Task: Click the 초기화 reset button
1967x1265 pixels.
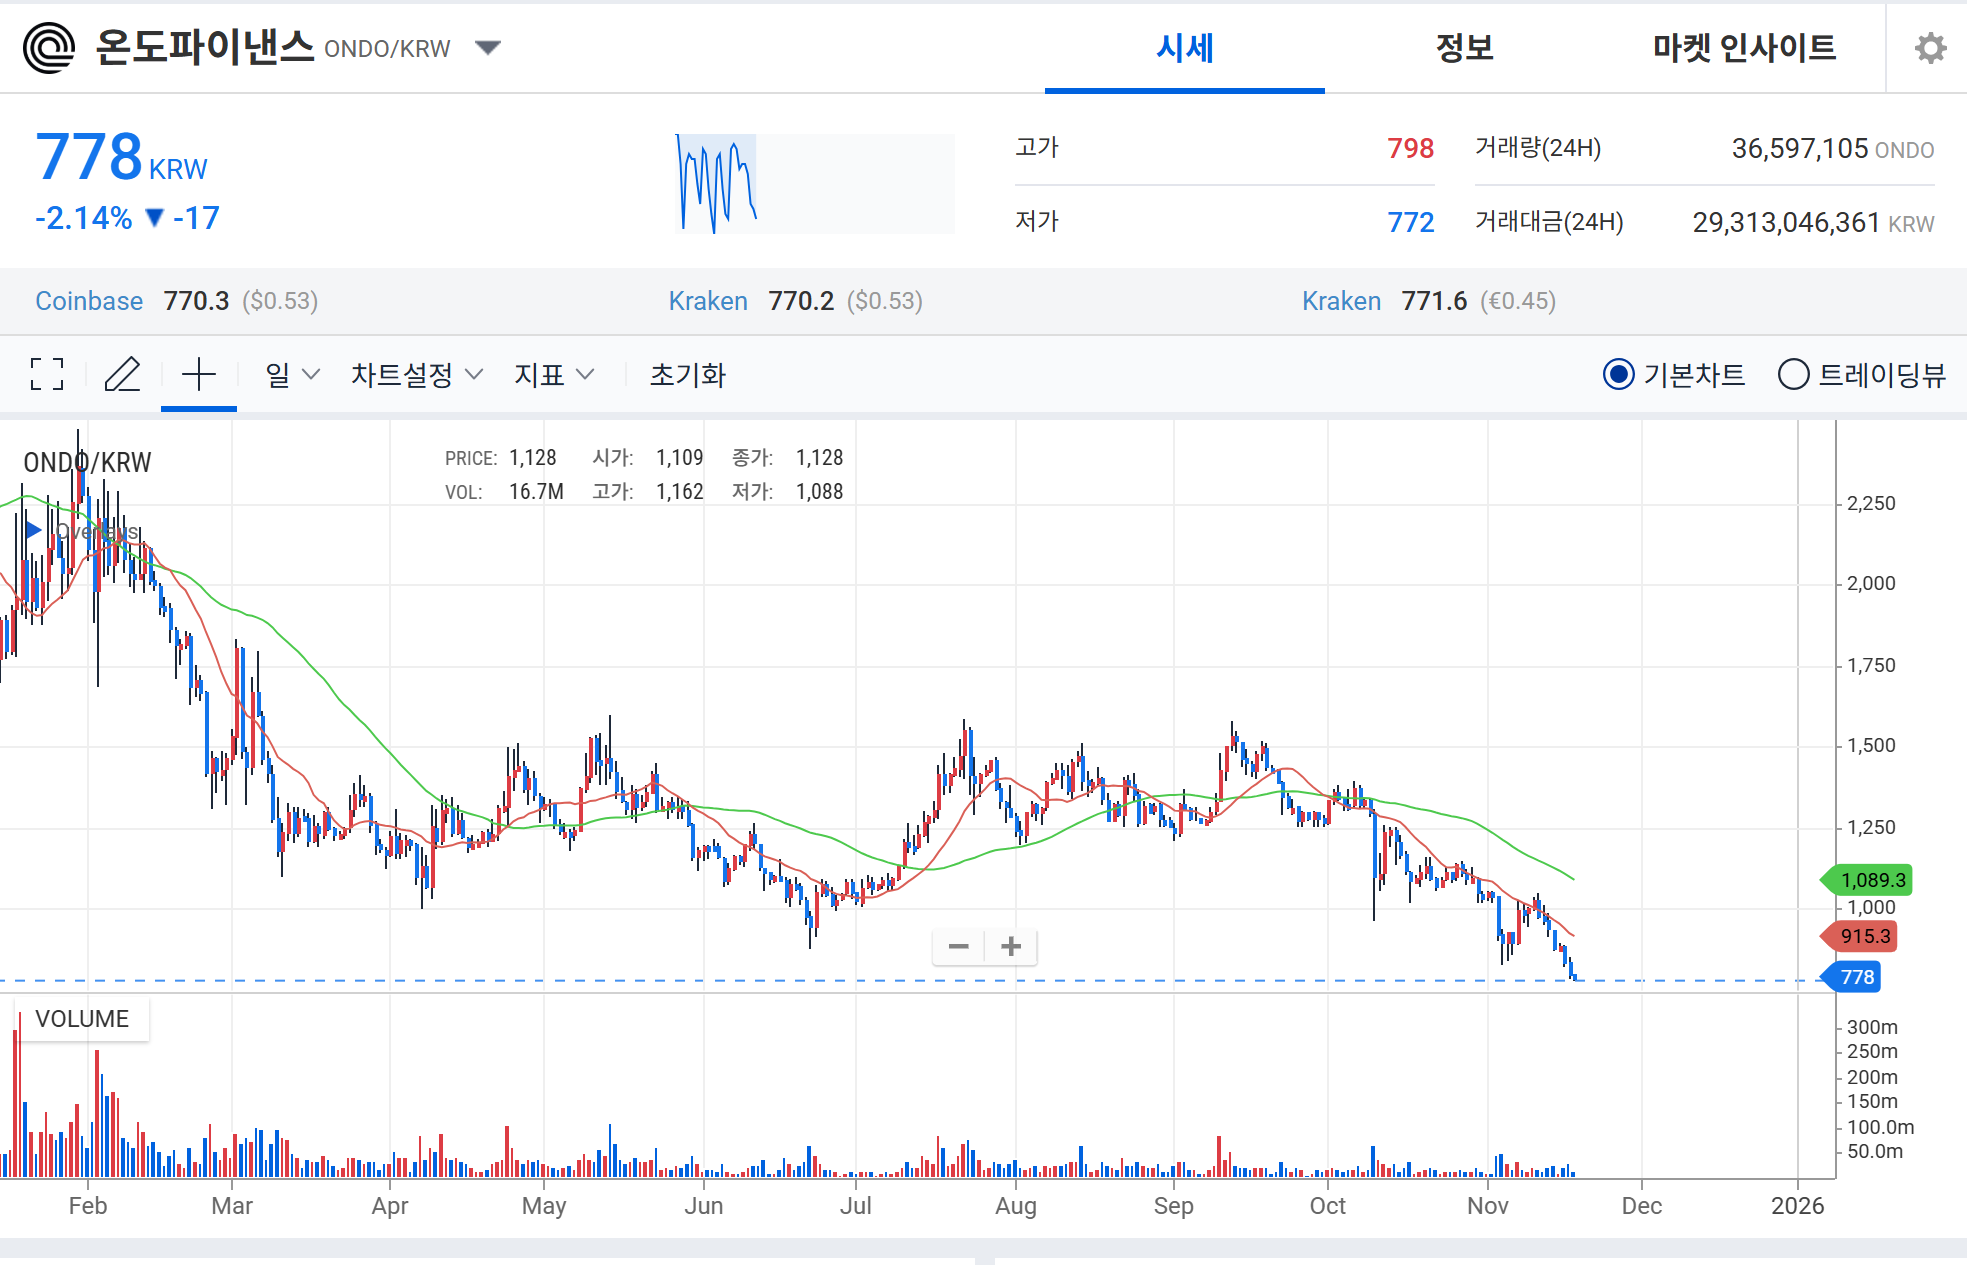Action: 687,375
